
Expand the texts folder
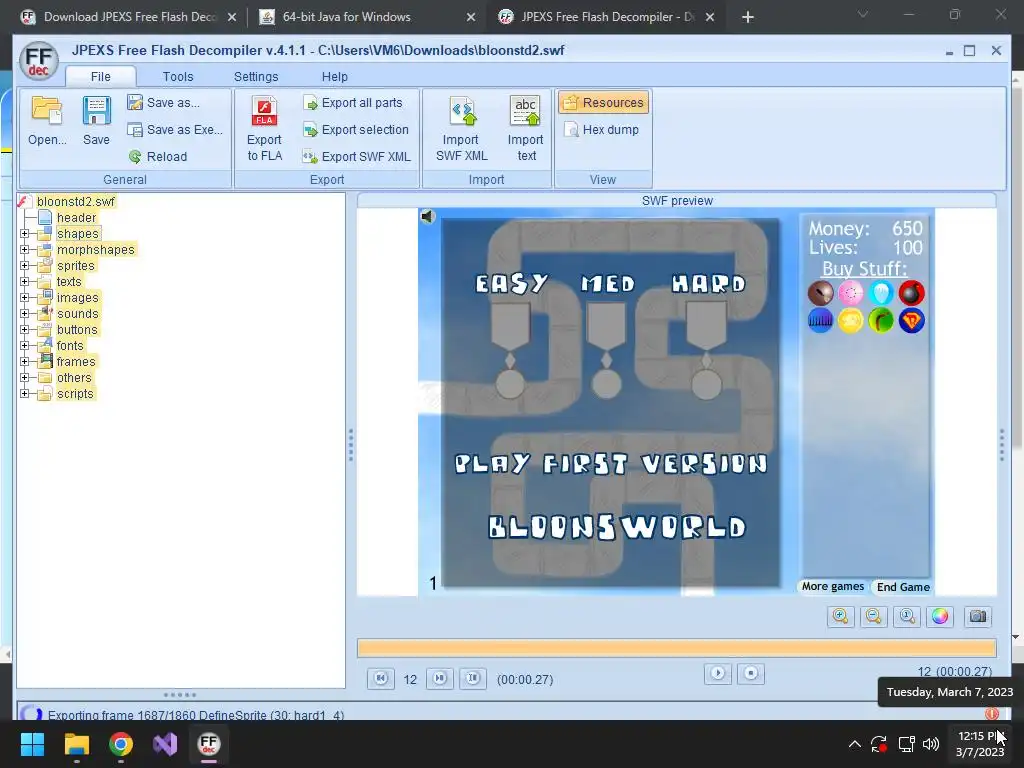point(24,281)
